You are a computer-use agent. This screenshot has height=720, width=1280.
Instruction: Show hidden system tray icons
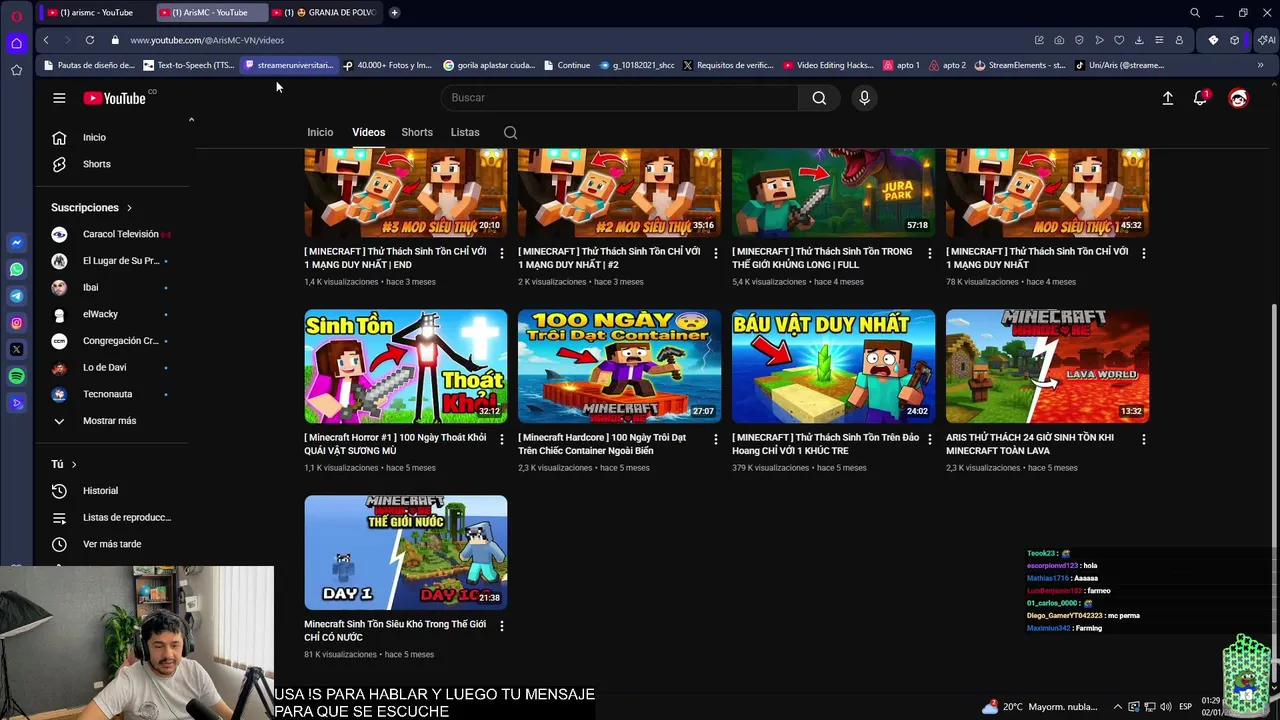click(1117, 707)
